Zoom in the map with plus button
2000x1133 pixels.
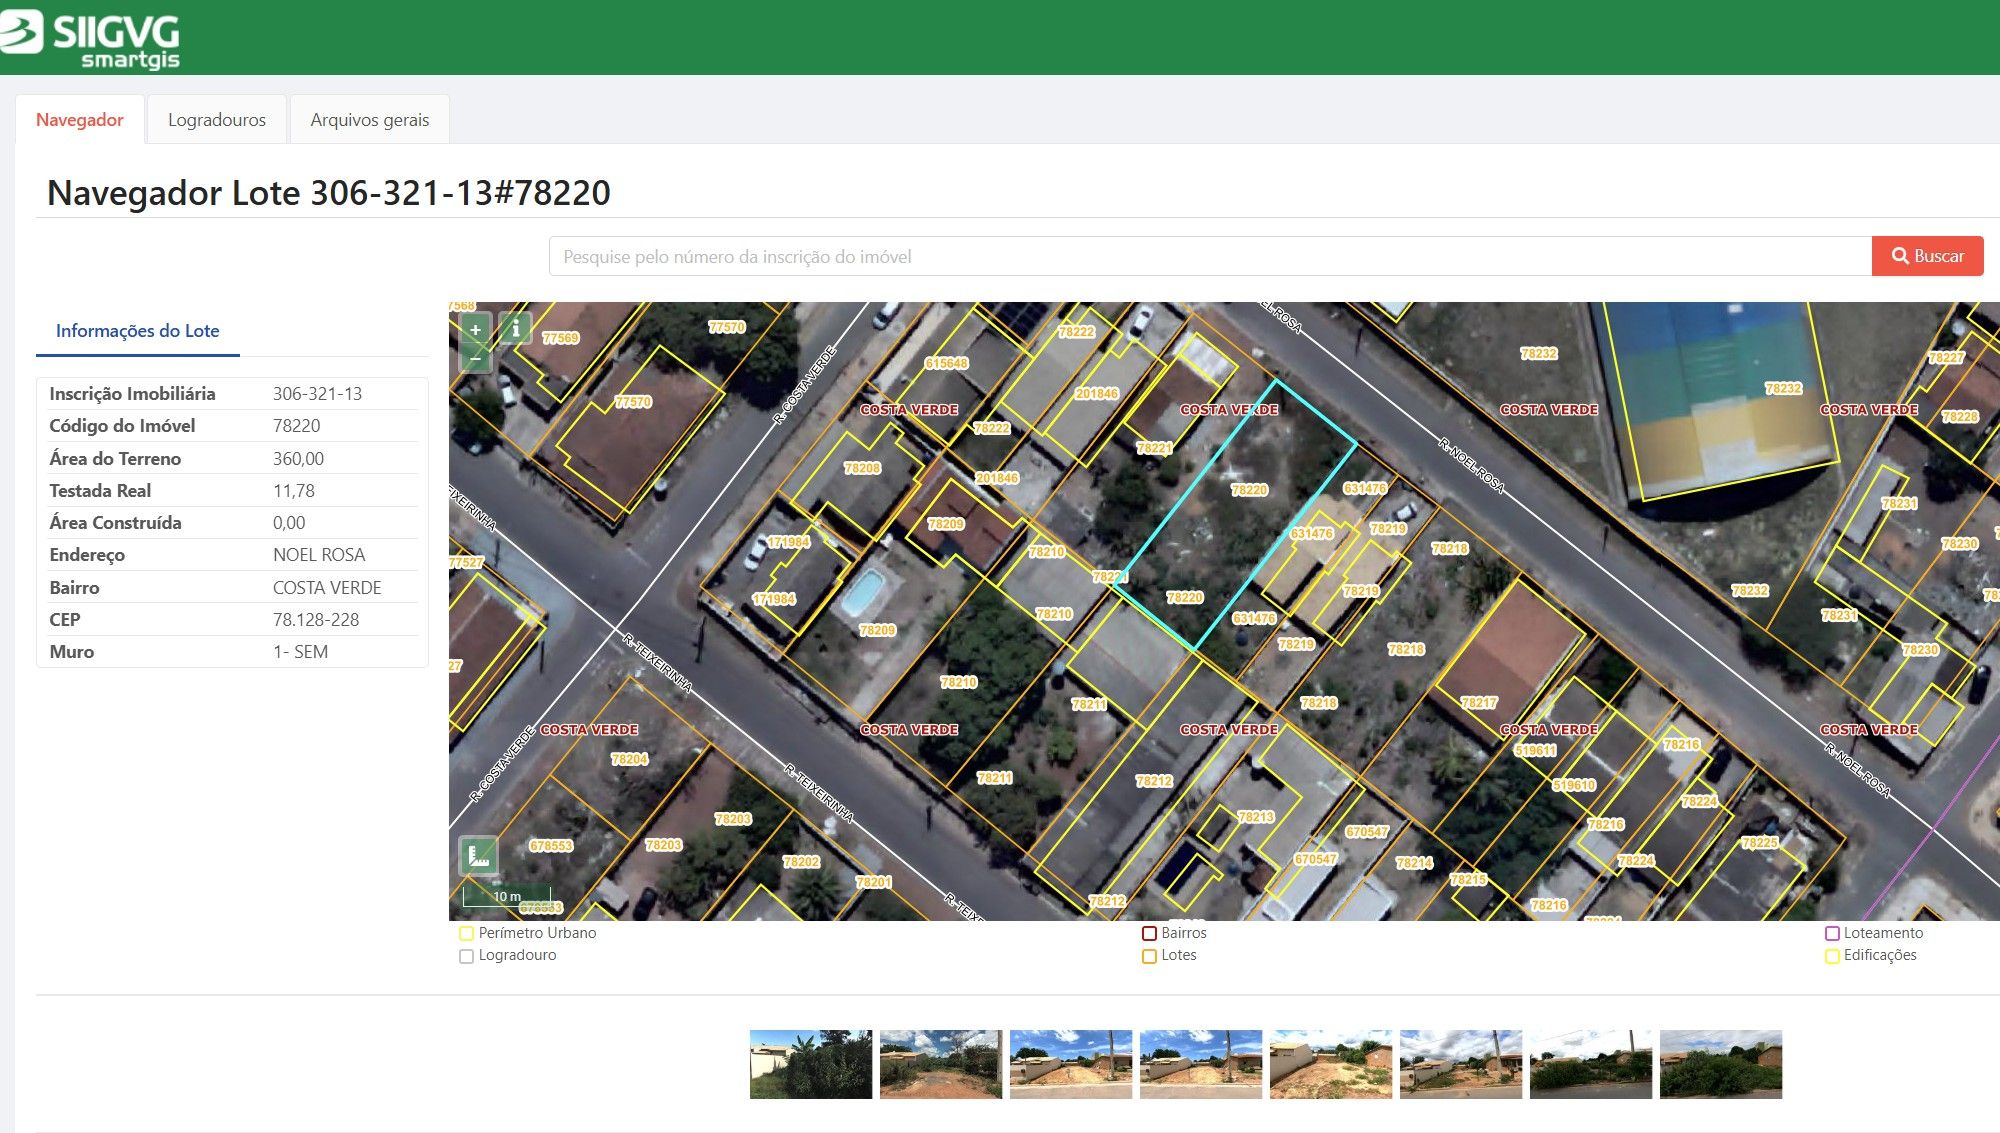point(475,330)
